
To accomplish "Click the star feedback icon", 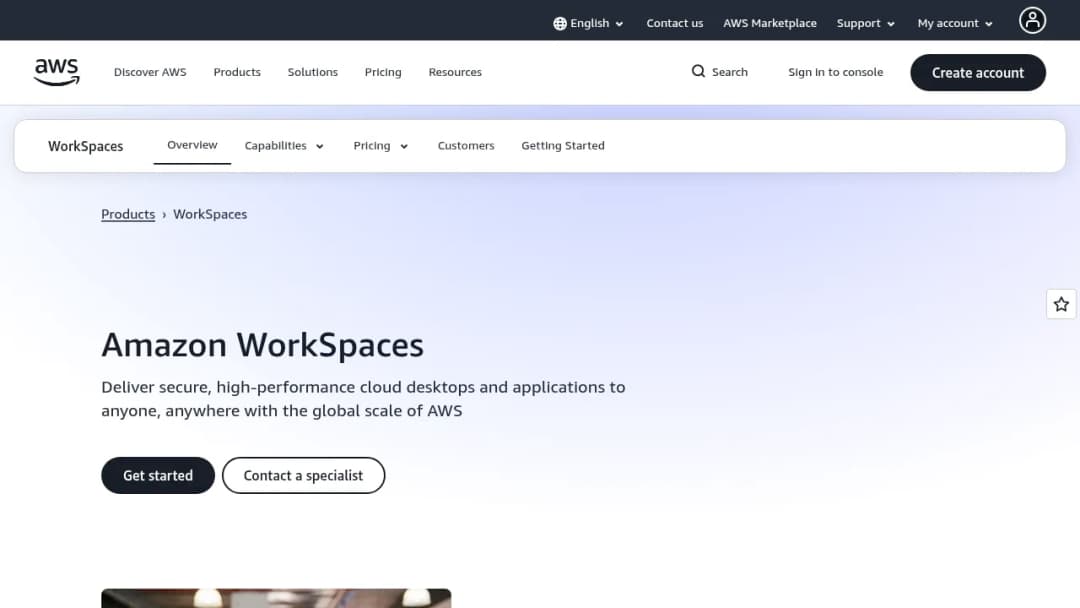I will [1061, 304].
